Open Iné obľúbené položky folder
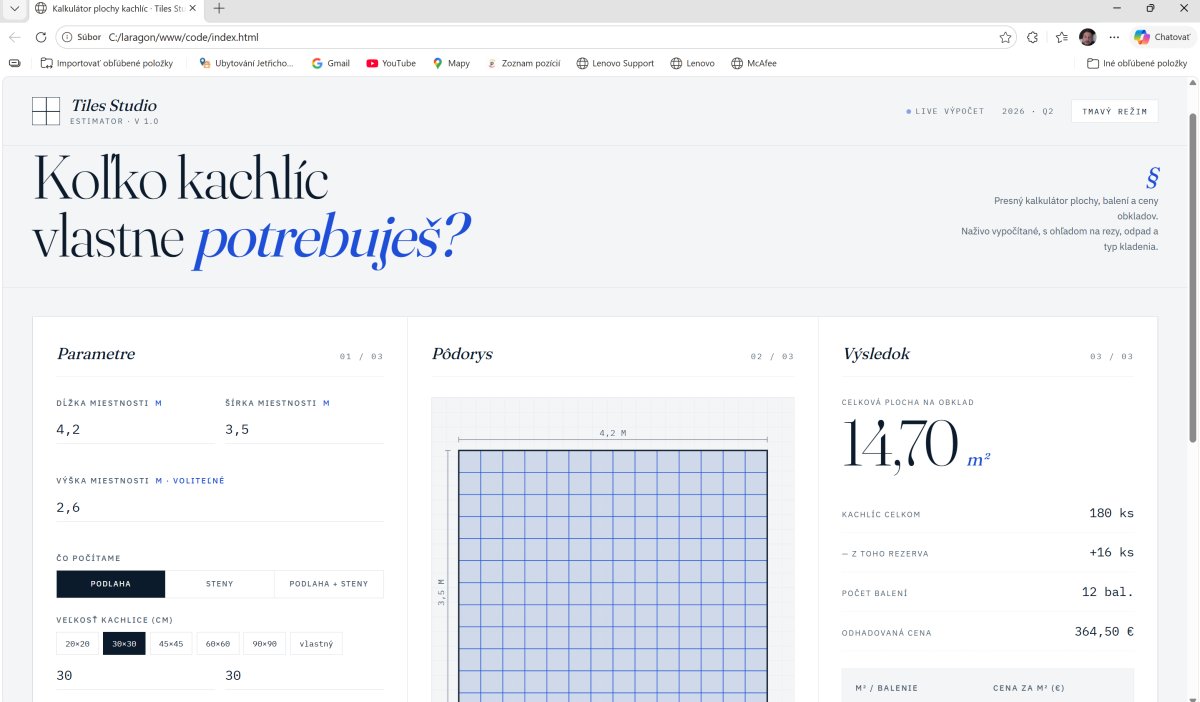Screen dimensions: 1200x702 pos(1137,63)
